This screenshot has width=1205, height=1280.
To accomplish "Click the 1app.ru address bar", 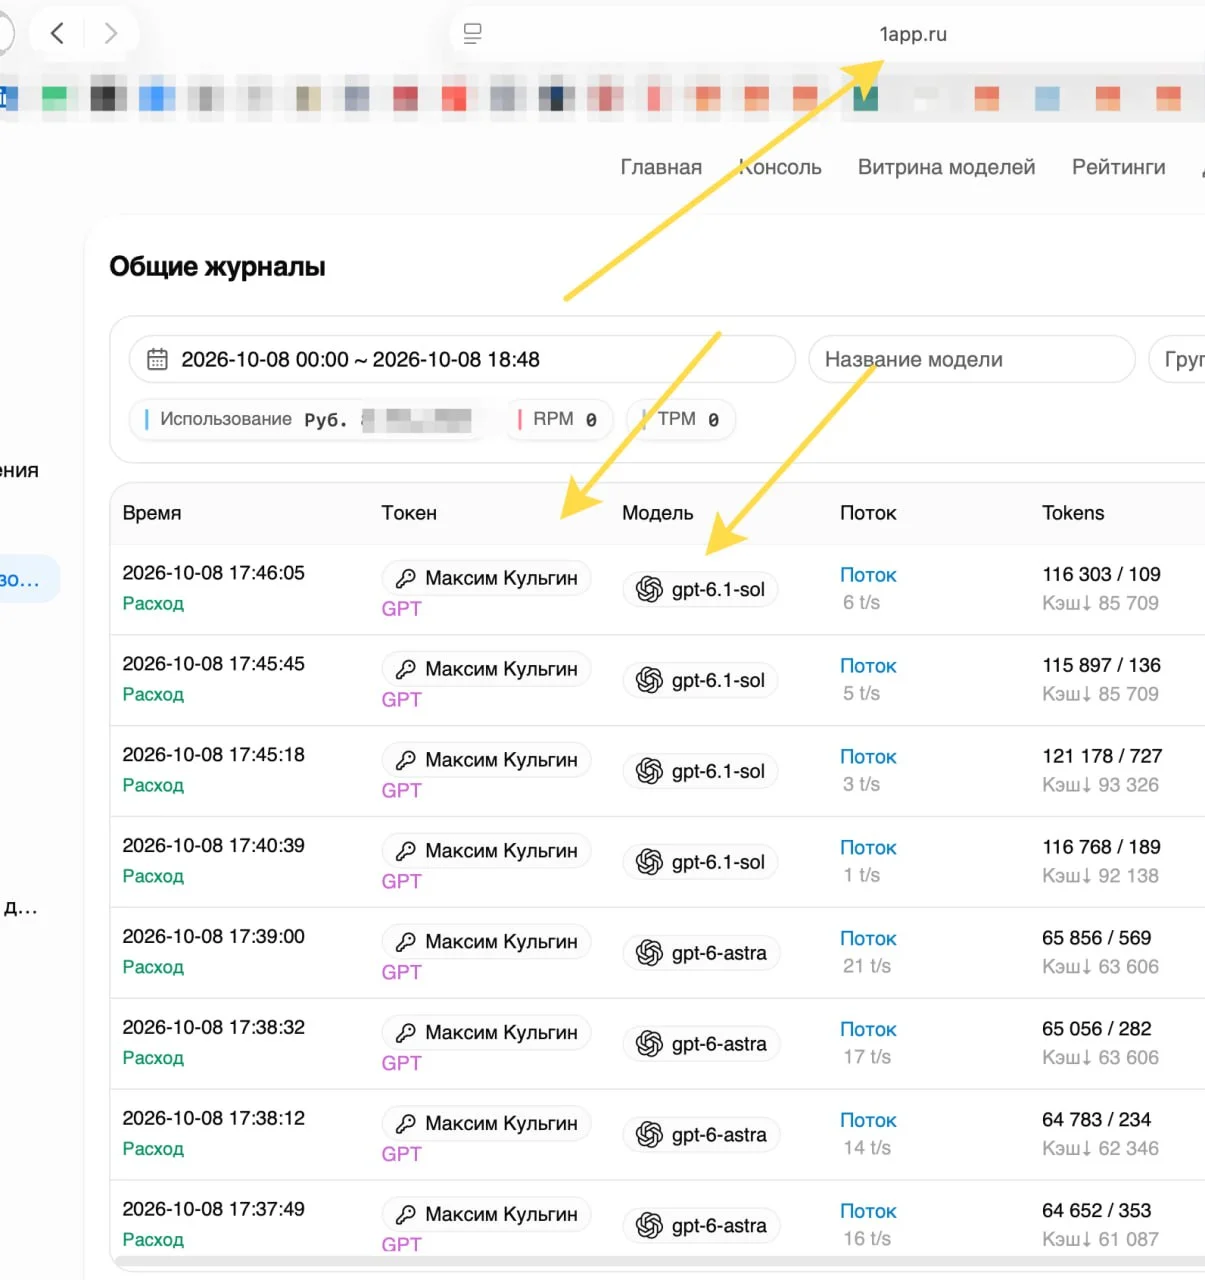I will click(912, 34).
